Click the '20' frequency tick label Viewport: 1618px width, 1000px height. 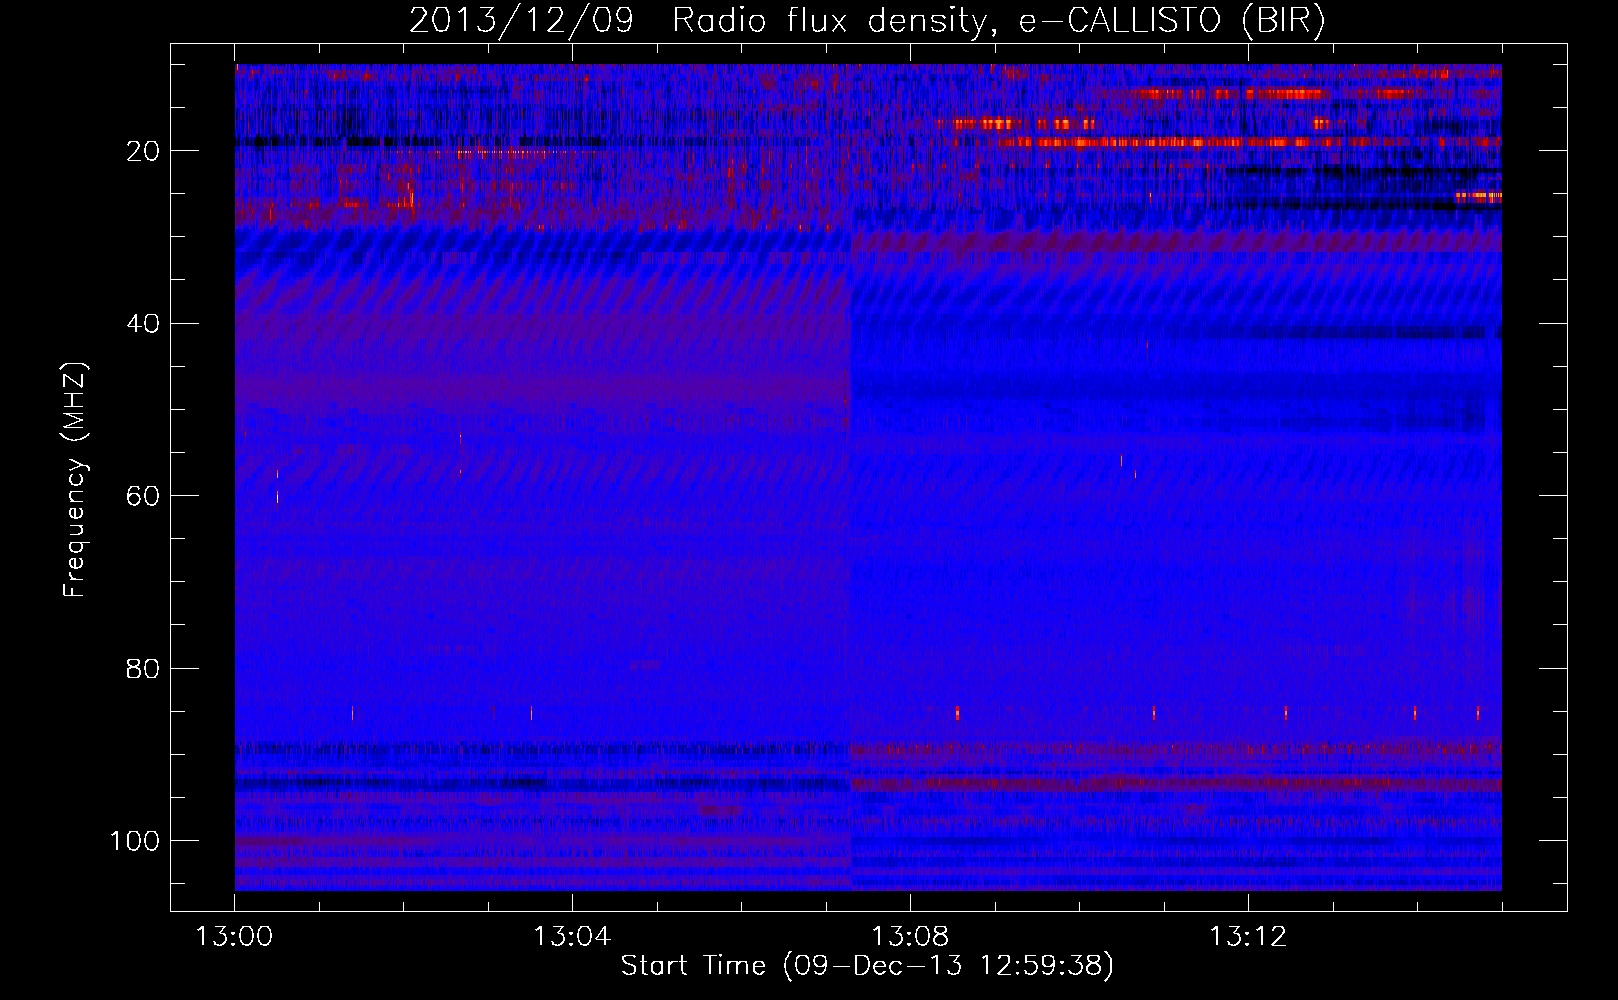pos(143,151)
